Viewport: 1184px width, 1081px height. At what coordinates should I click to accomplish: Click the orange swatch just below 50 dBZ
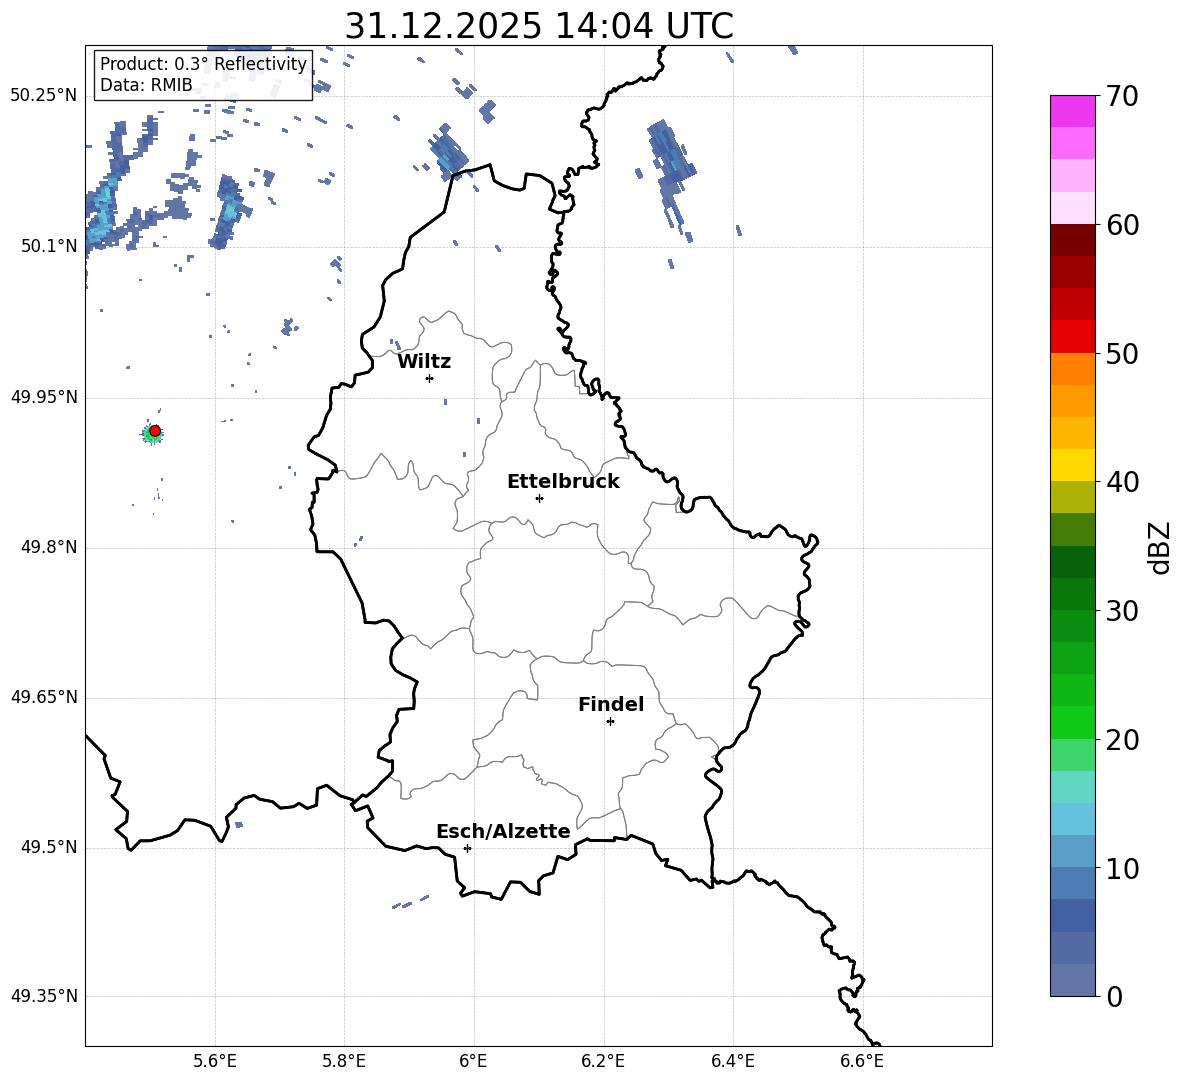point(1072,369)
